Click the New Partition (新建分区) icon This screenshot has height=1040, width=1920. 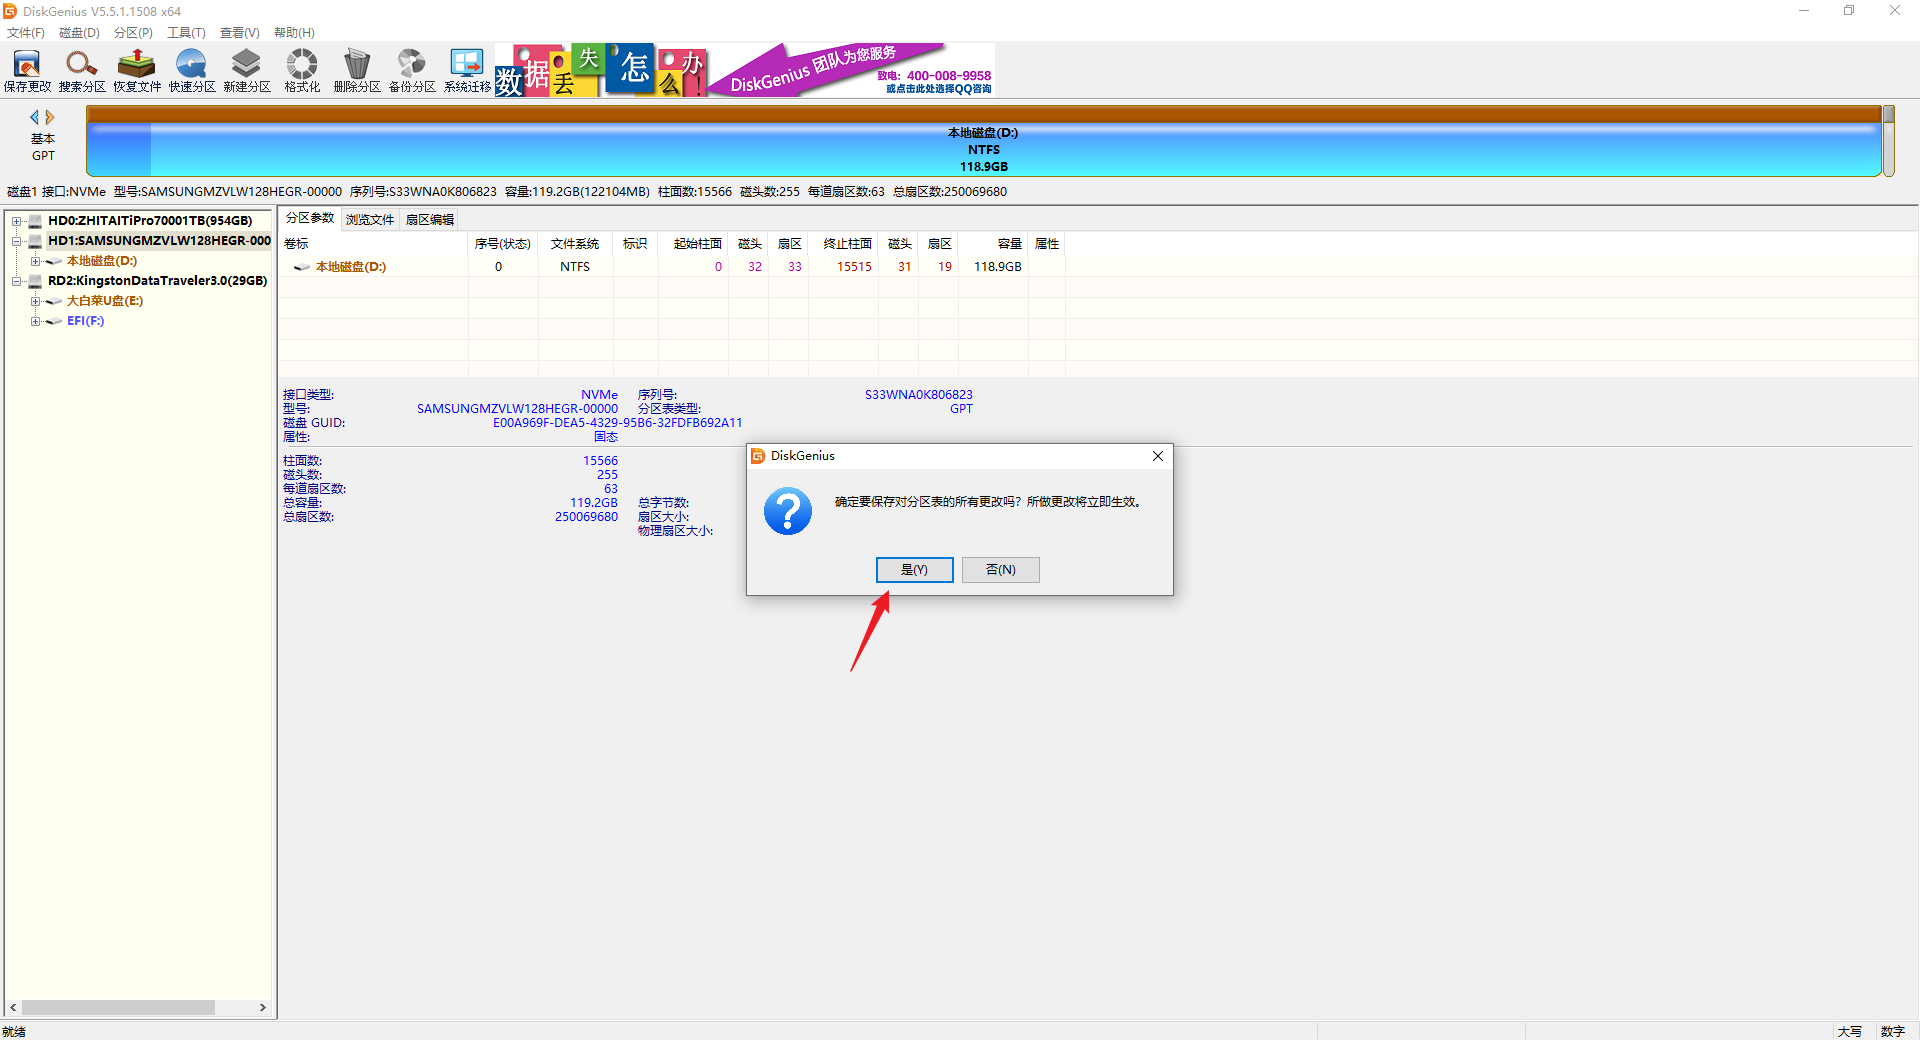[247, 70]
